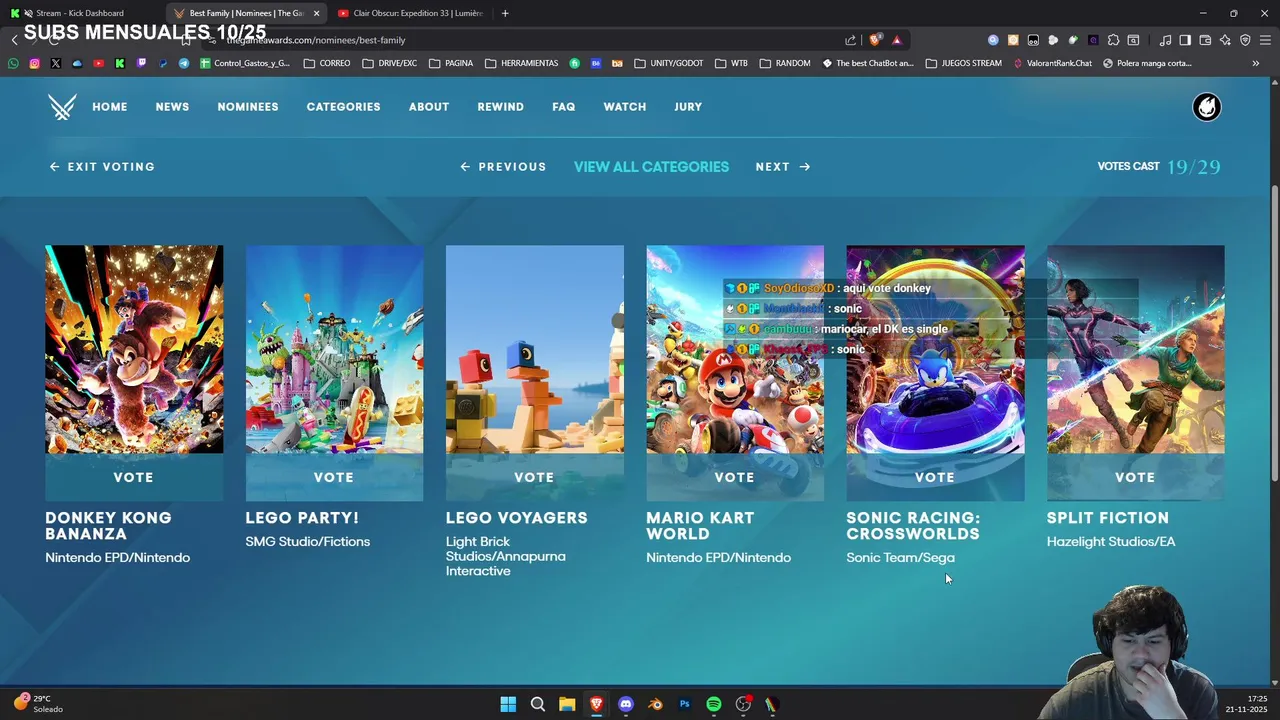Vote for LEGO Voyagers

click(534, 478)
